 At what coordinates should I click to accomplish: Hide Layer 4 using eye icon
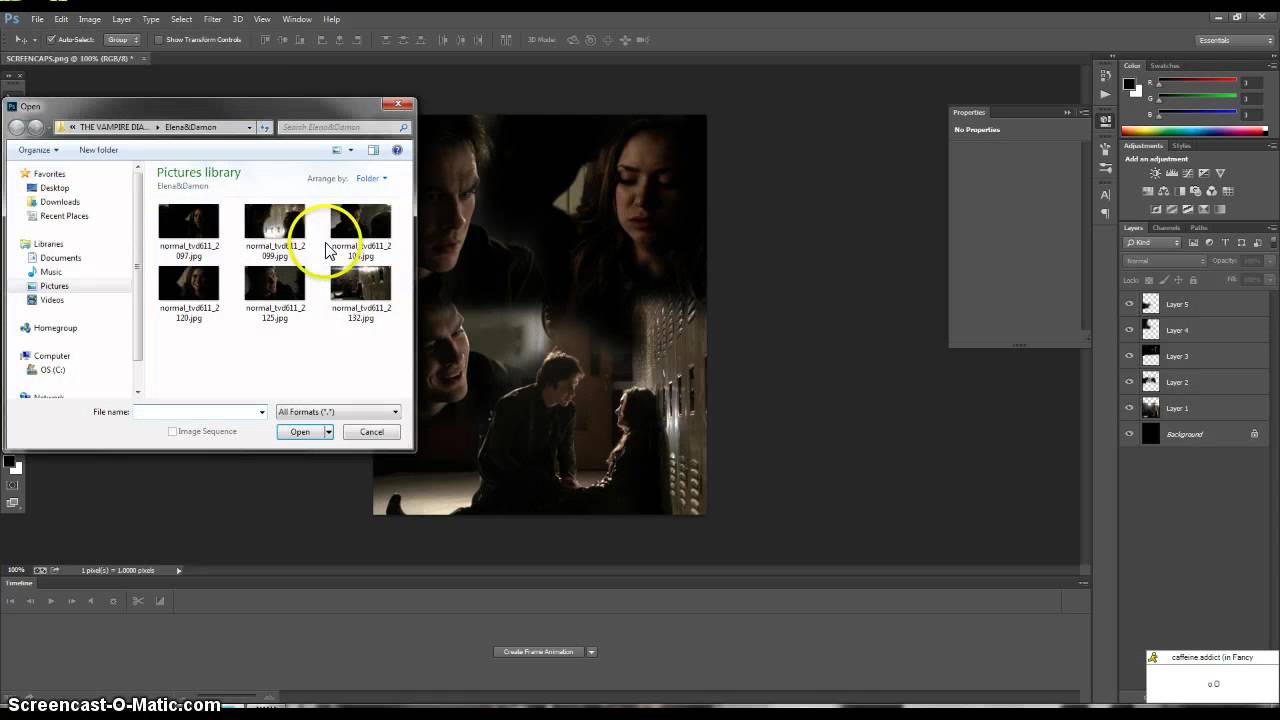pyautogui.click(x=1130, y=330)
